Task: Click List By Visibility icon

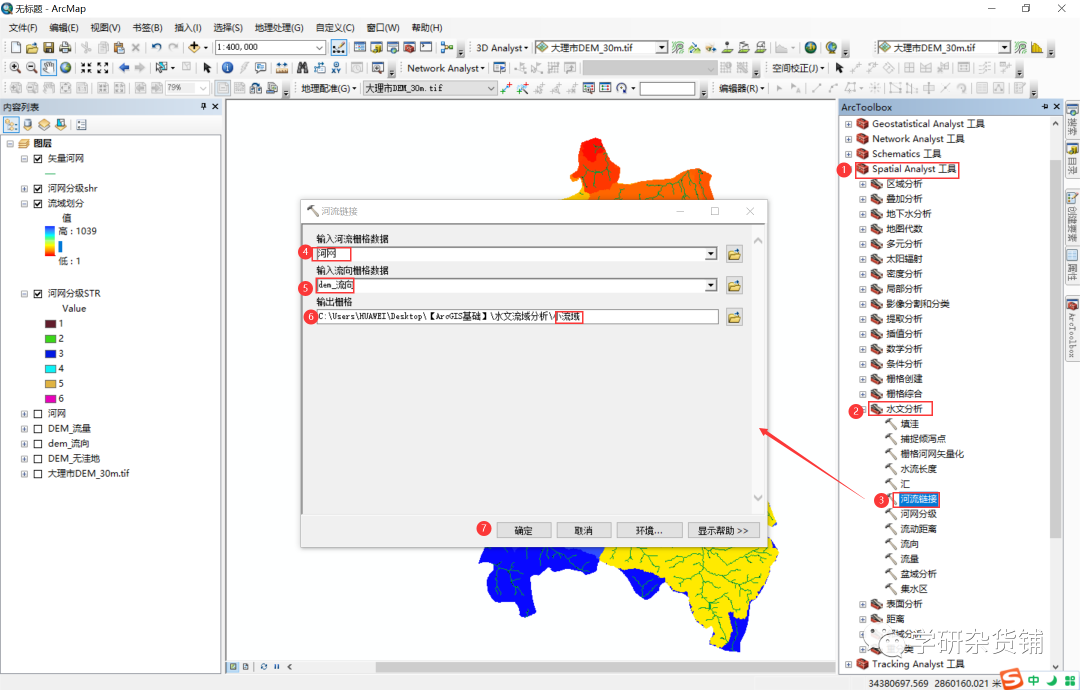Action: (x=44, y=125)
